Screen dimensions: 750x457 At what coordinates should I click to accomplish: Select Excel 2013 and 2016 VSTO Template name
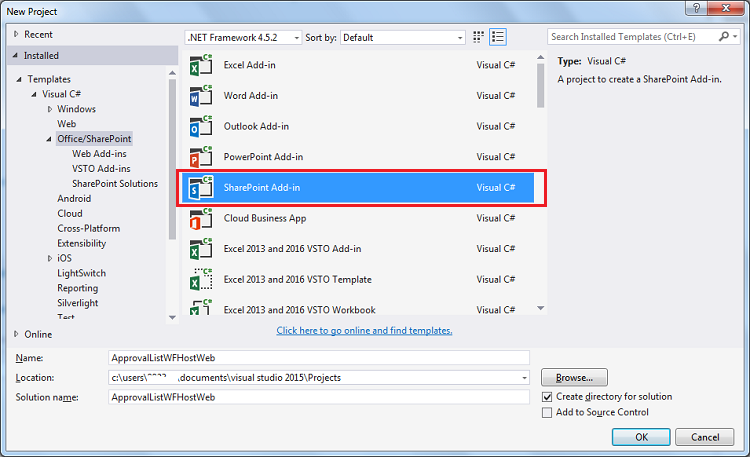(x=298, y=279)
